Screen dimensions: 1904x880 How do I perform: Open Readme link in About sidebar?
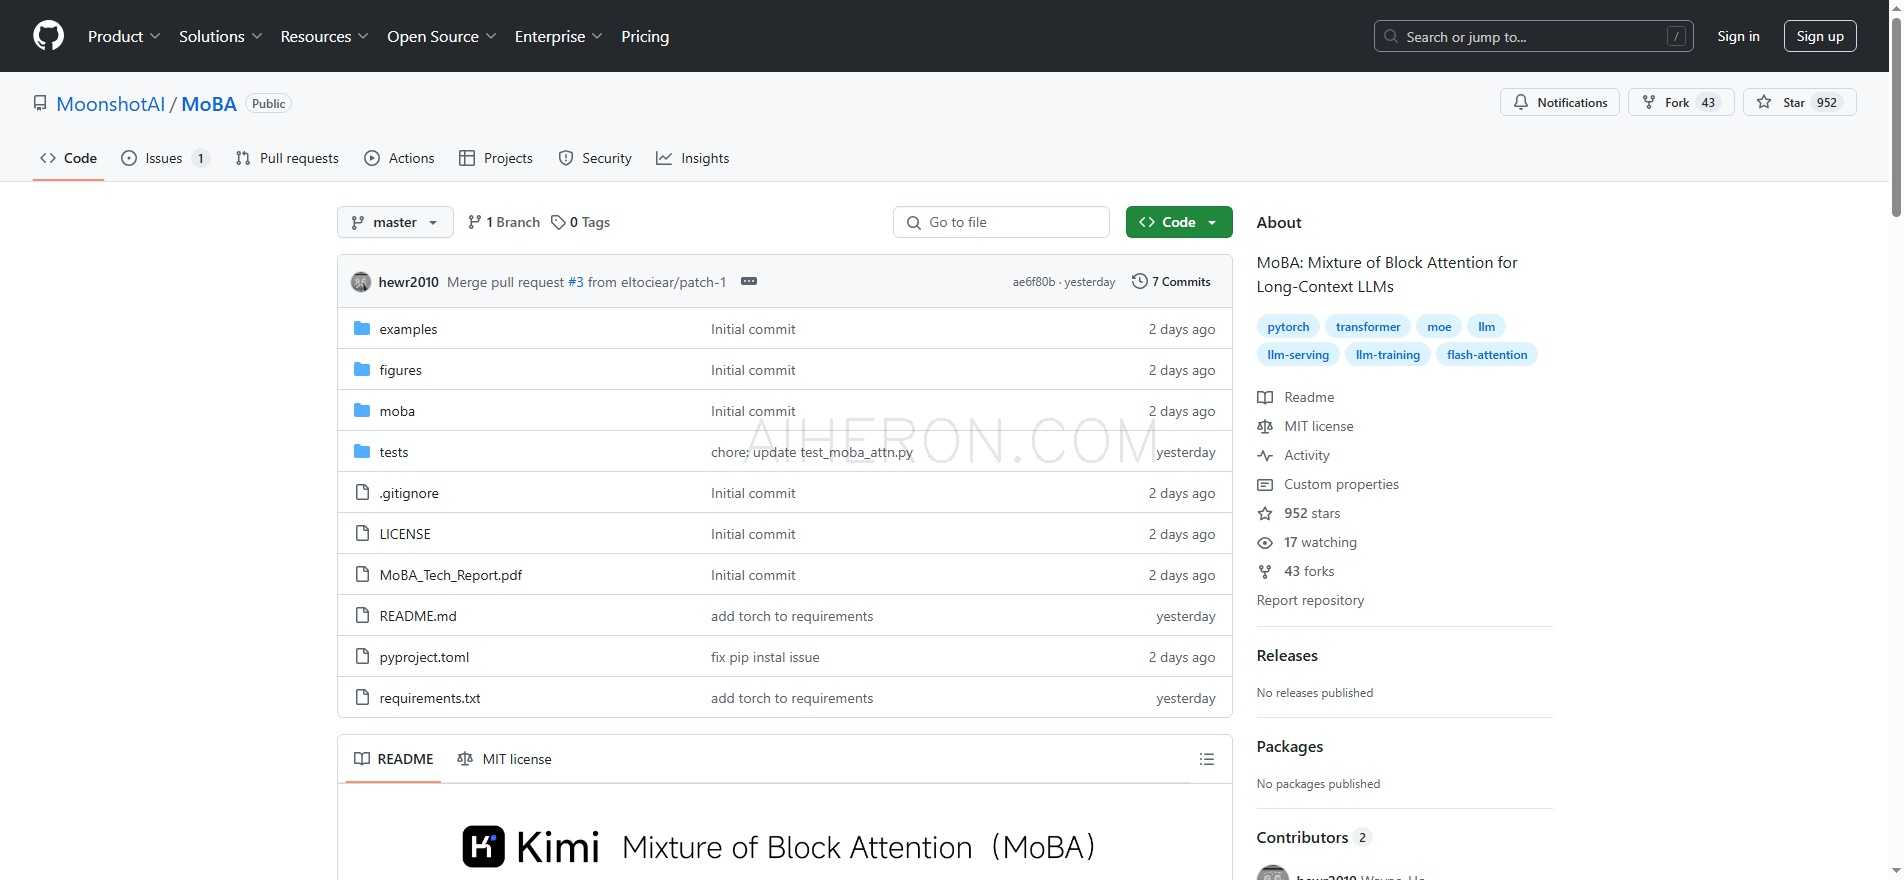click(x=1296, y=397)
